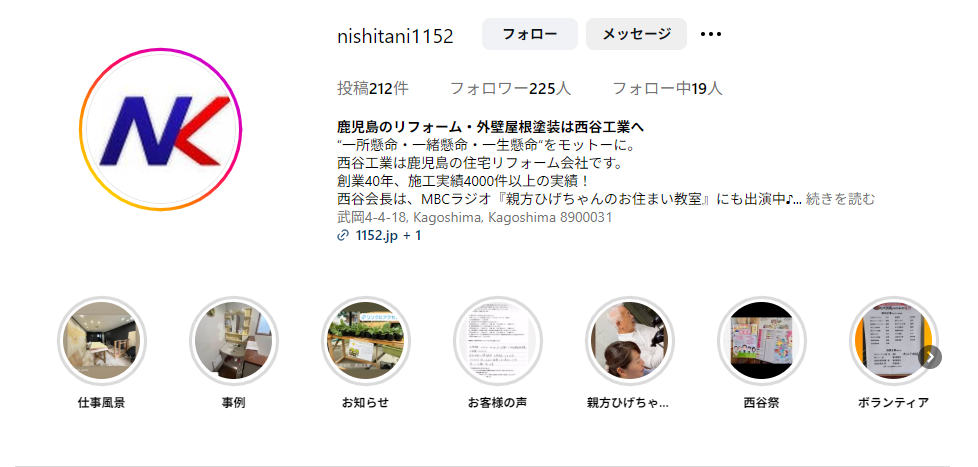Screen dimensions: 978x467
Task: Open the お知らせ story highlight
Action: pos(366,340)
